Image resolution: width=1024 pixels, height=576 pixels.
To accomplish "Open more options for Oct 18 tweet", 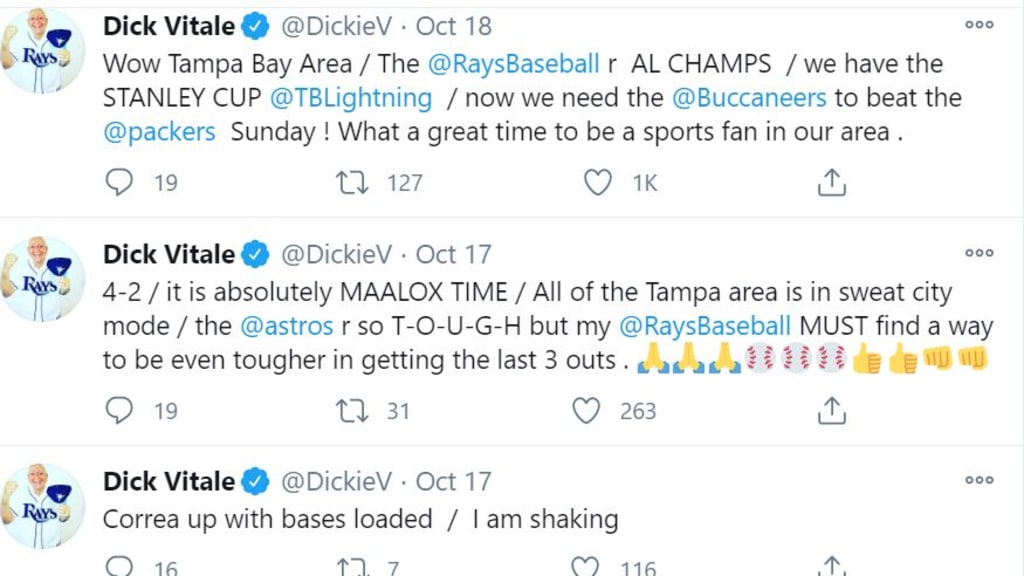I will tap(979, 26).
